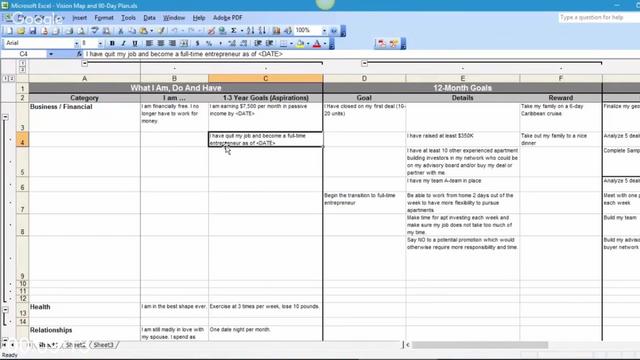This screenshot has height=360, width=640.
Task: Toggle Bold formatting
Action: click(112, 43)
